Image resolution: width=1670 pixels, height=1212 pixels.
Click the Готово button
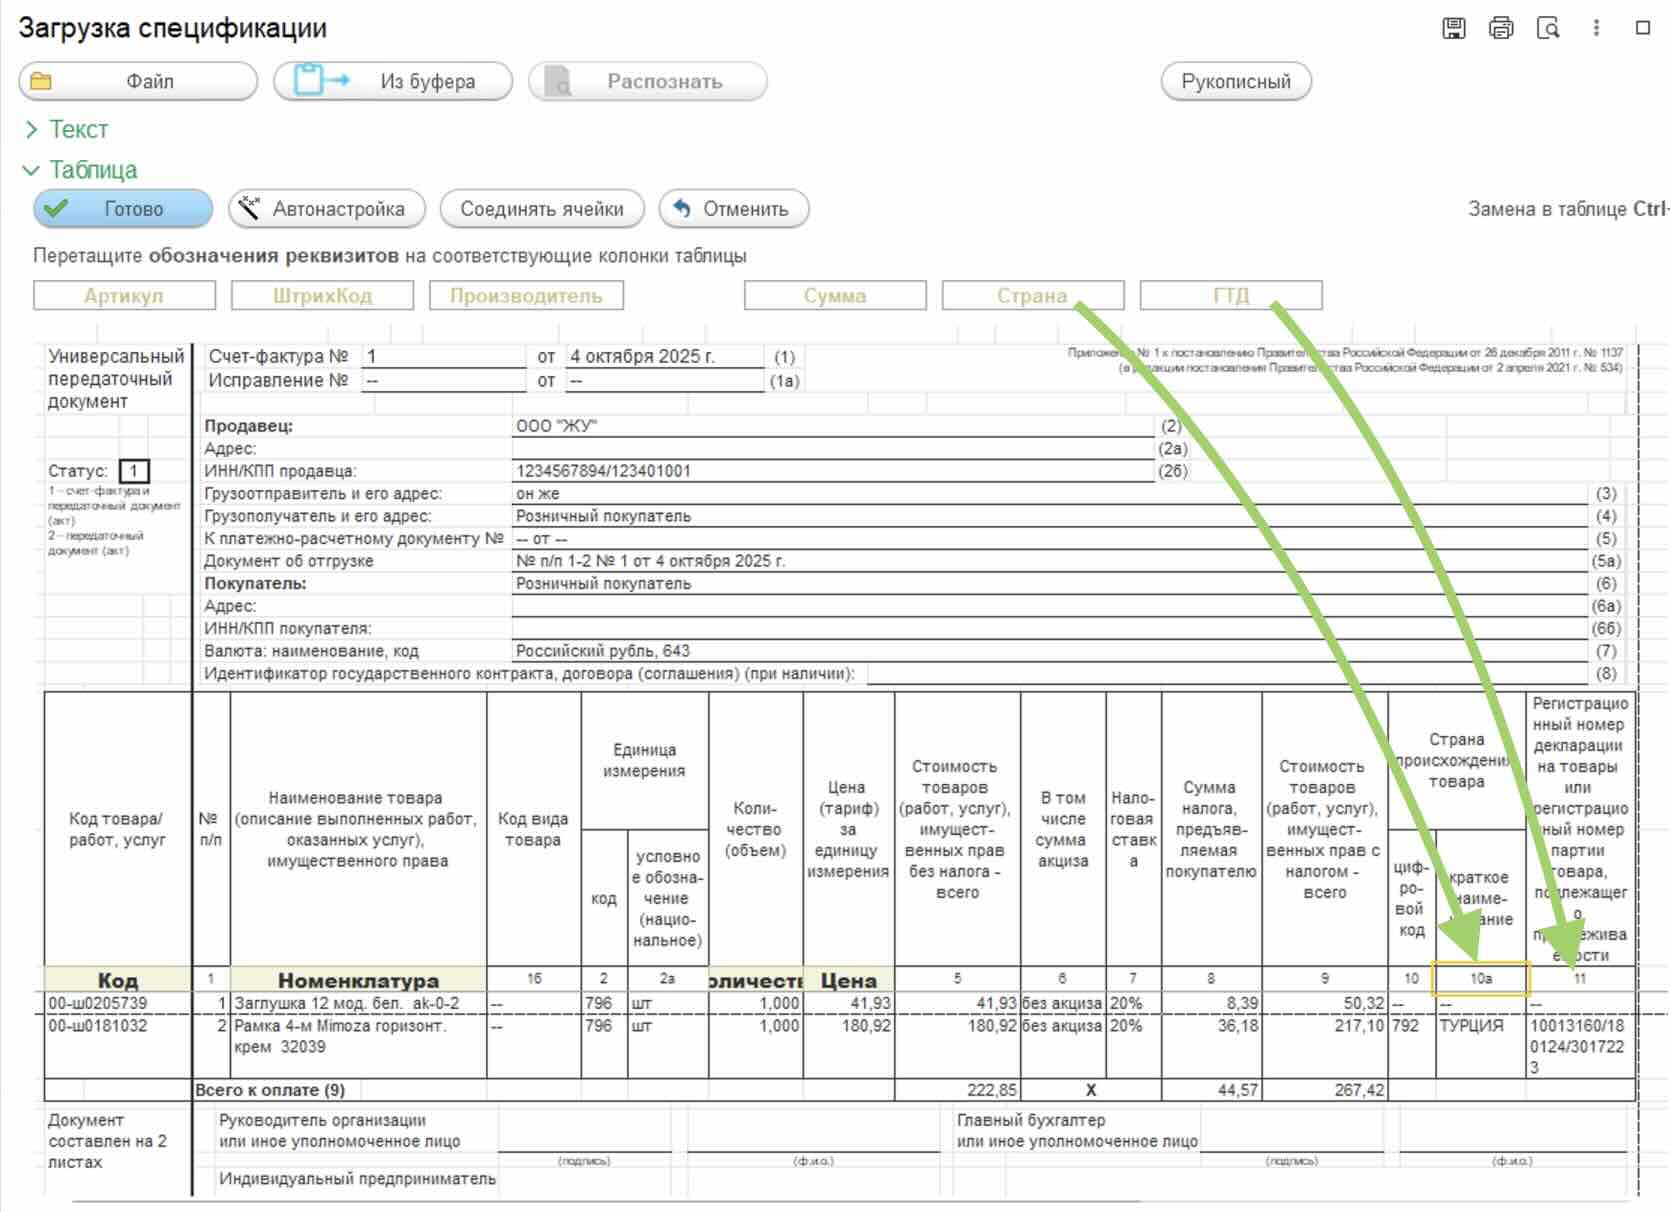point(123,209)
